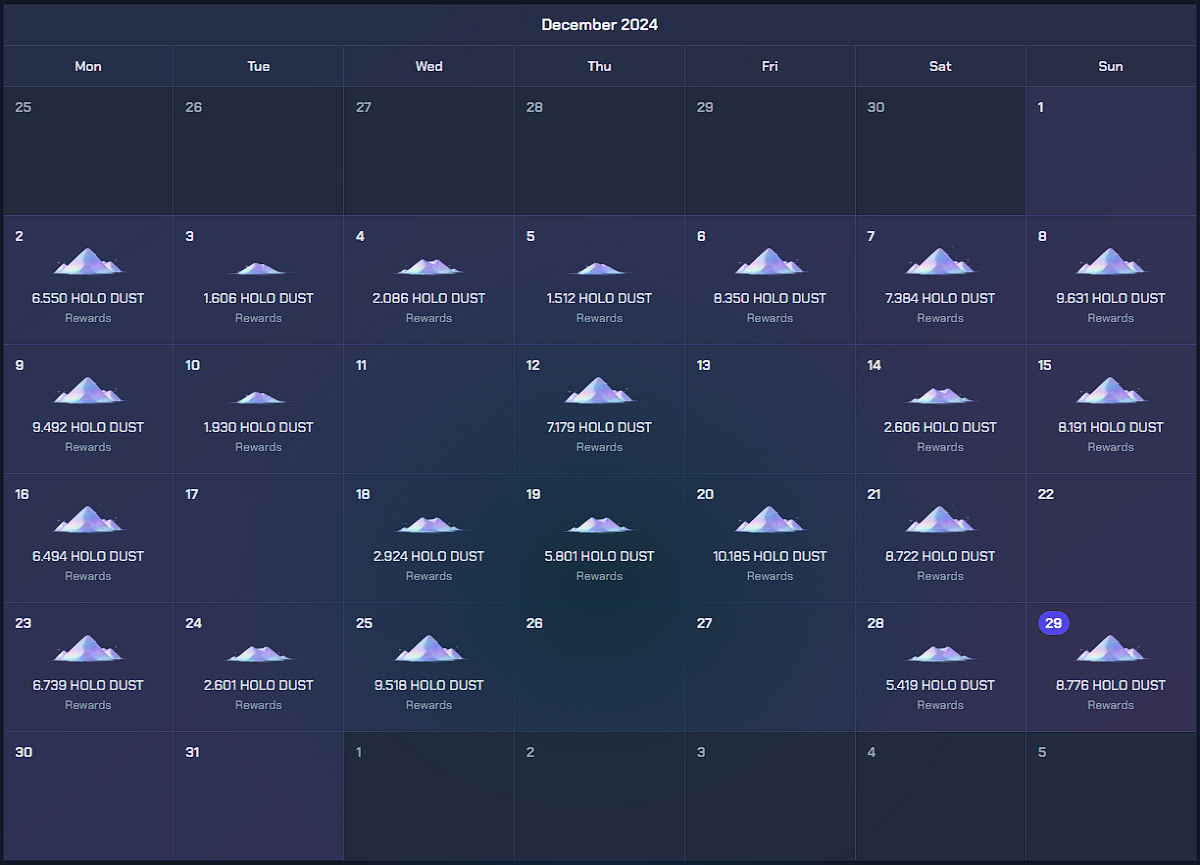
Task: Click the Thu column header
Action: click(599, 66)
